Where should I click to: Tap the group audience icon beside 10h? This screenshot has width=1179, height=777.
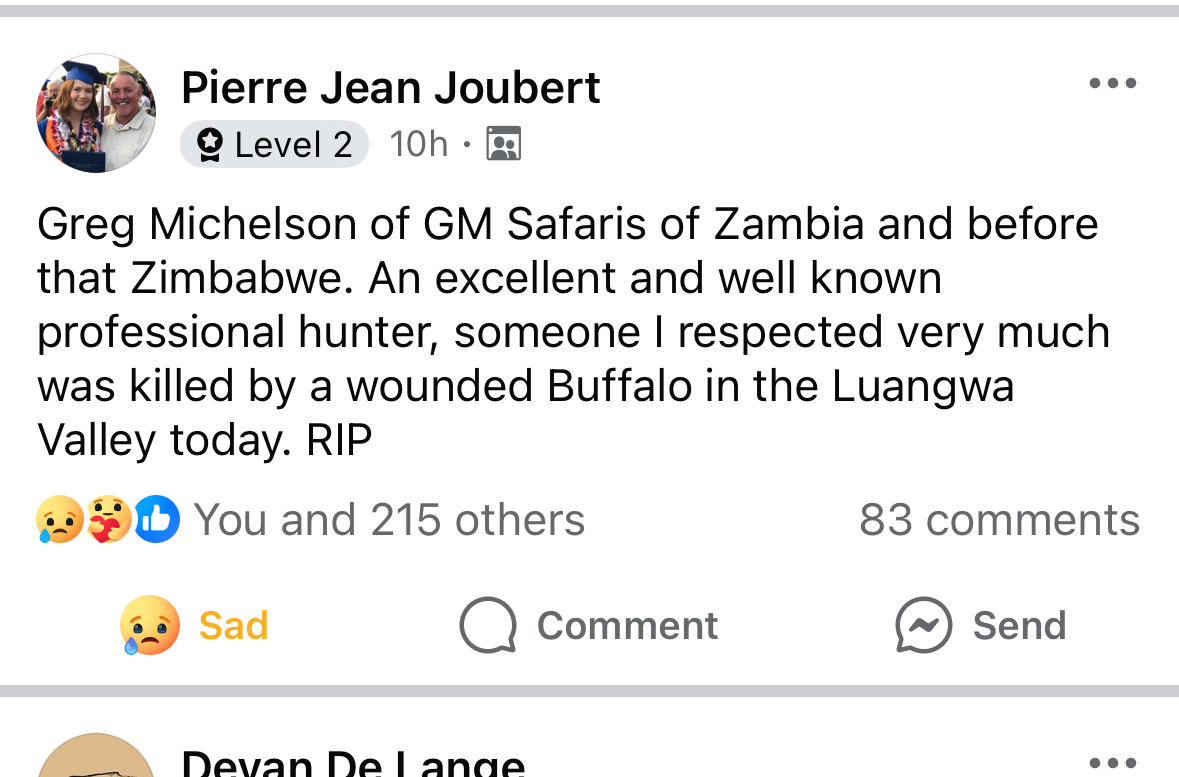pyautogui.click(x=504, y=145)
